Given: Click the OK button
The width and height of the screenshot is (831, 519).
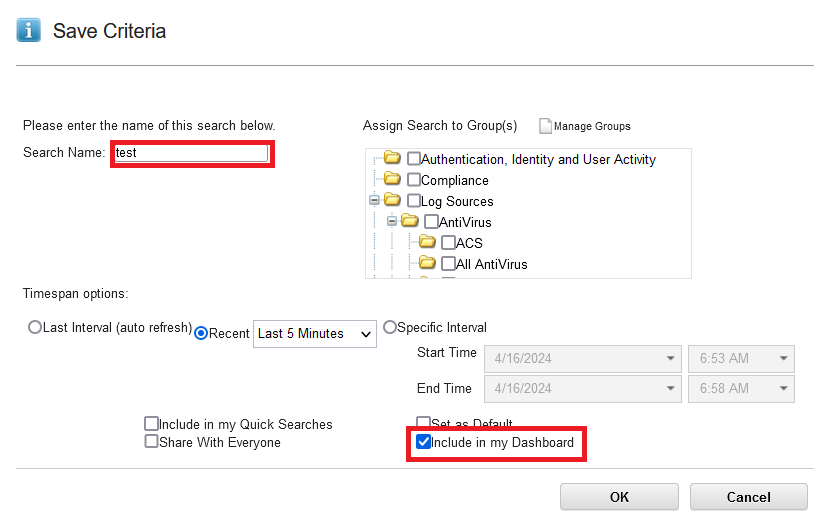Looking at the screenshot, I should click(x=619, y=497).
